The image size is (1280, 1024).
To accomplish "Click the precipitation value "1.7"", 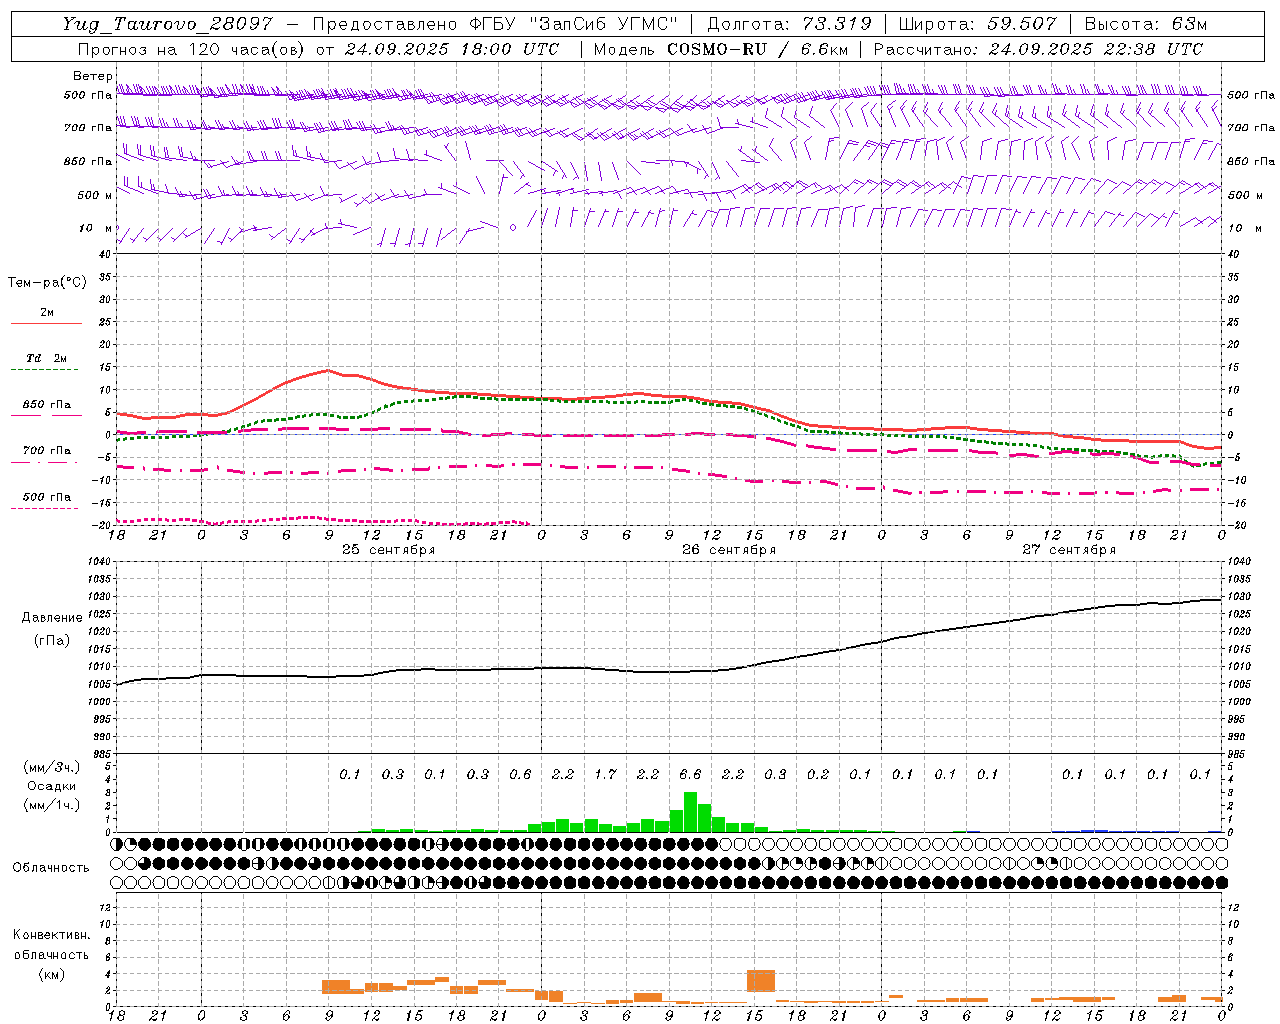I will pos(605,774).
